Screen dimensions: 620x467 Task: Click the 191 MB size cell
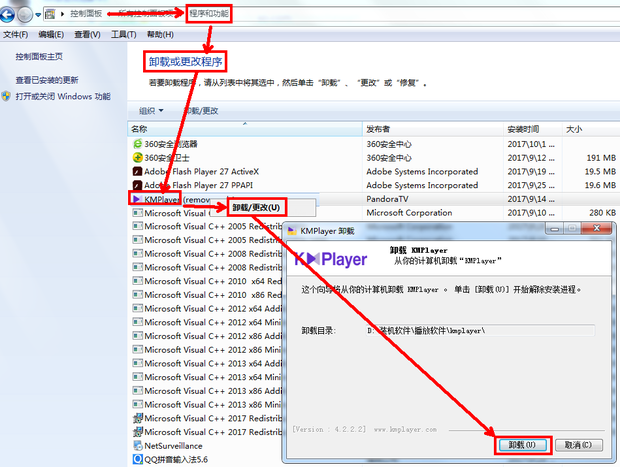click(x=601, y=158)
